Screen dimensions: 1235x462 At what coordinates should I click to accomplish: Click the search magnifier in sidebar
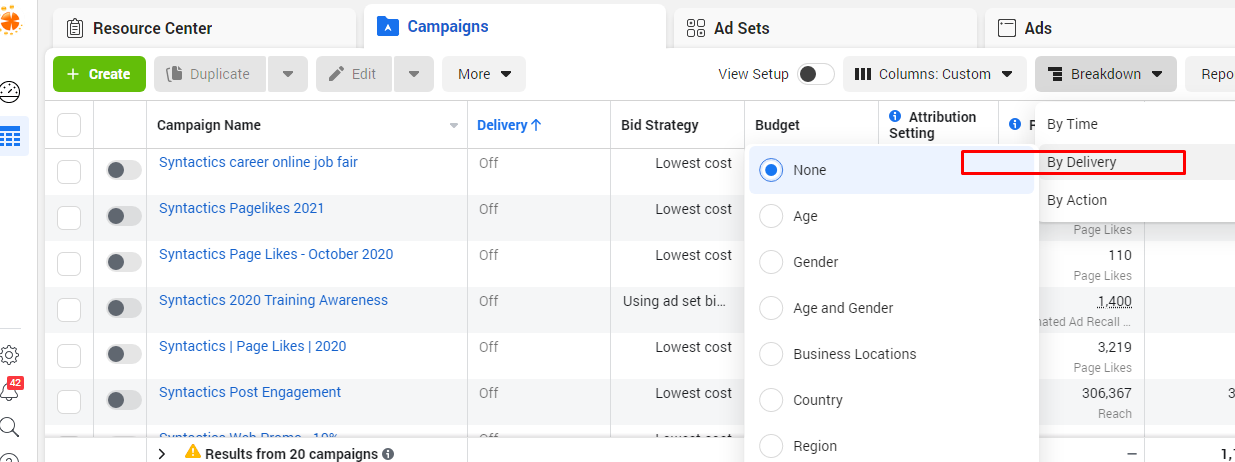coord(10,427)
